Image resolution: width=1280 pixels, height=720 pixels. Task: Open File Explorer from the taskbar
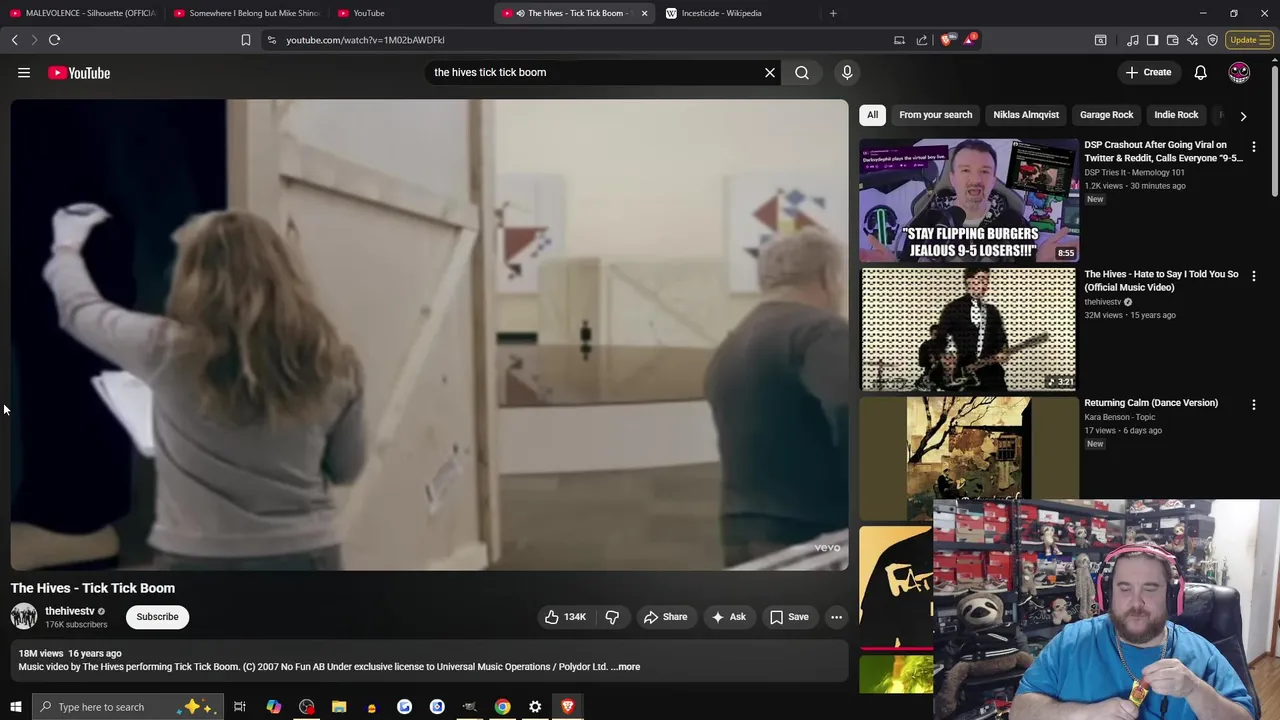click(339, 707)
